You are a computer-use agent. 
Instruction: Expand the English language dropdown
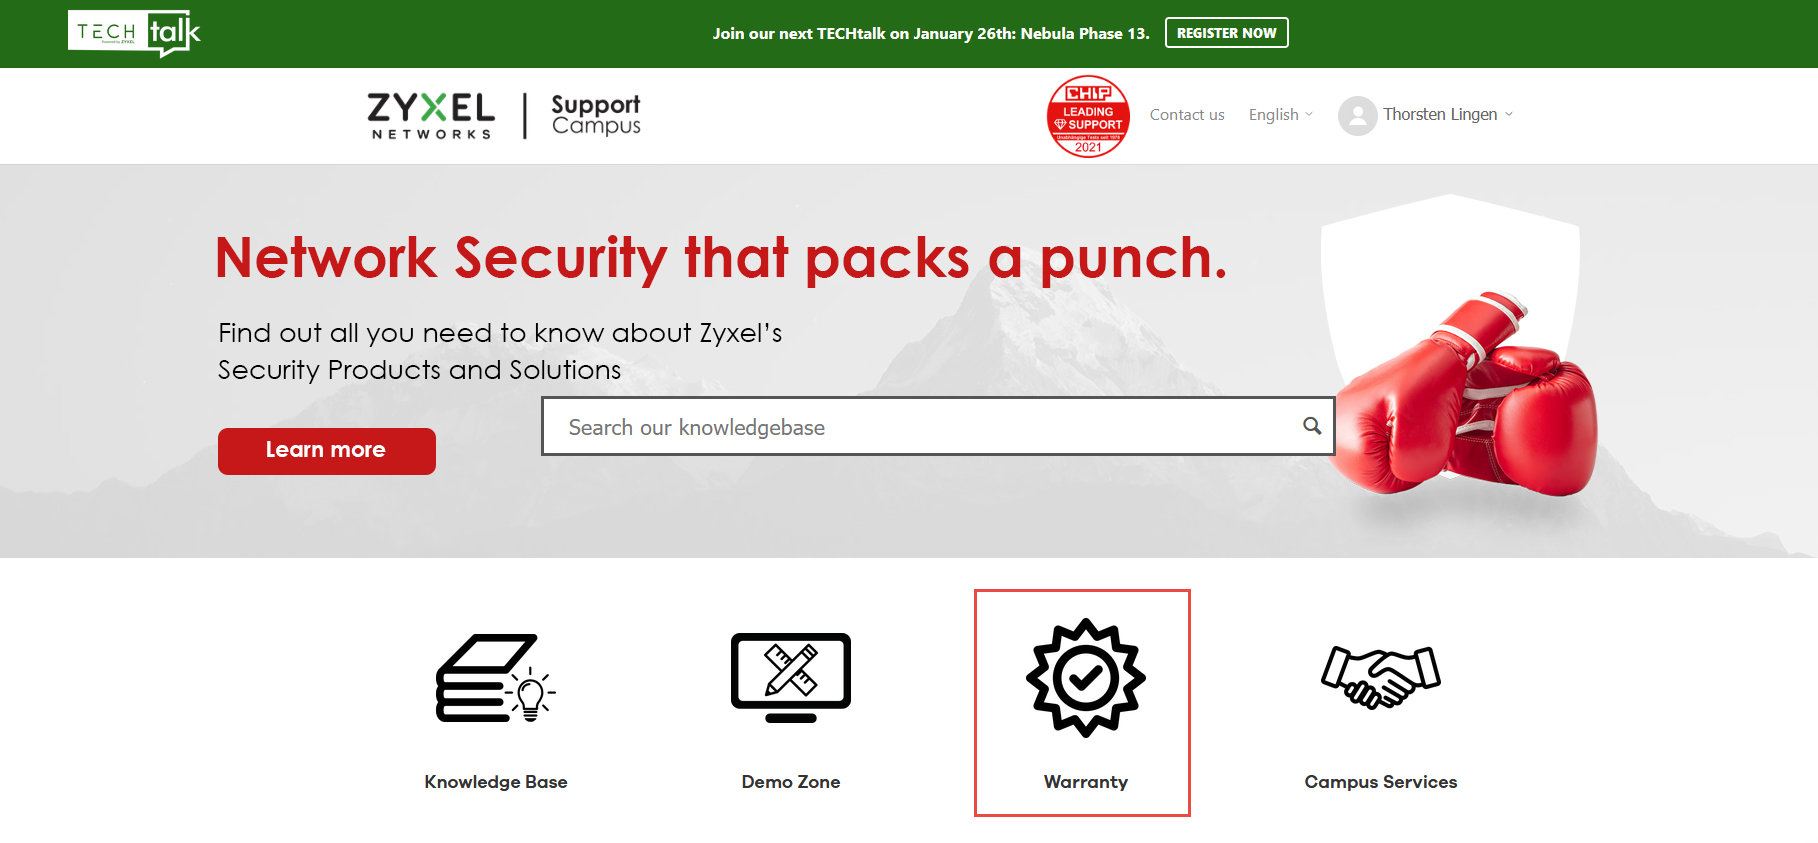tap(1280, 115)
